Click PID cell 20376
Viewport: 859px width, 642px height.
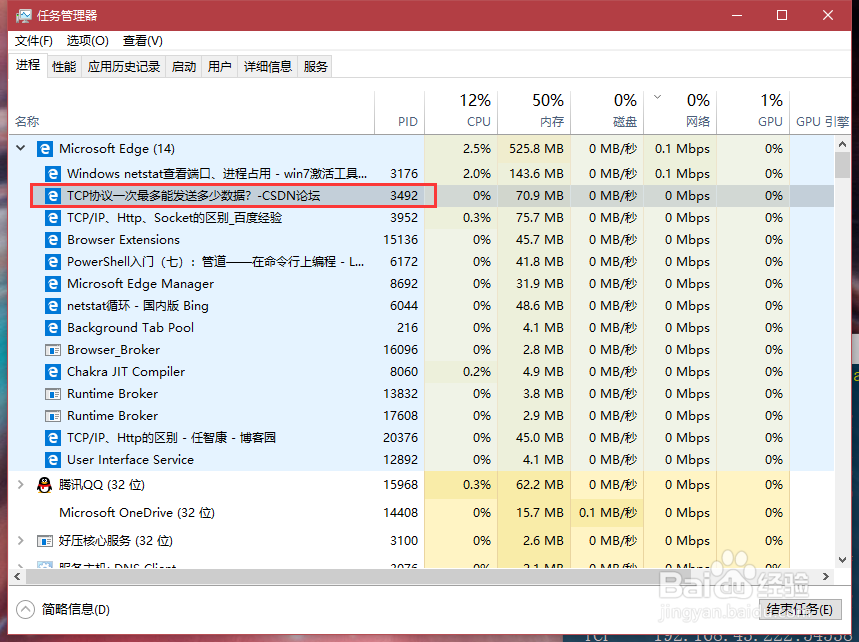[400, 438]
